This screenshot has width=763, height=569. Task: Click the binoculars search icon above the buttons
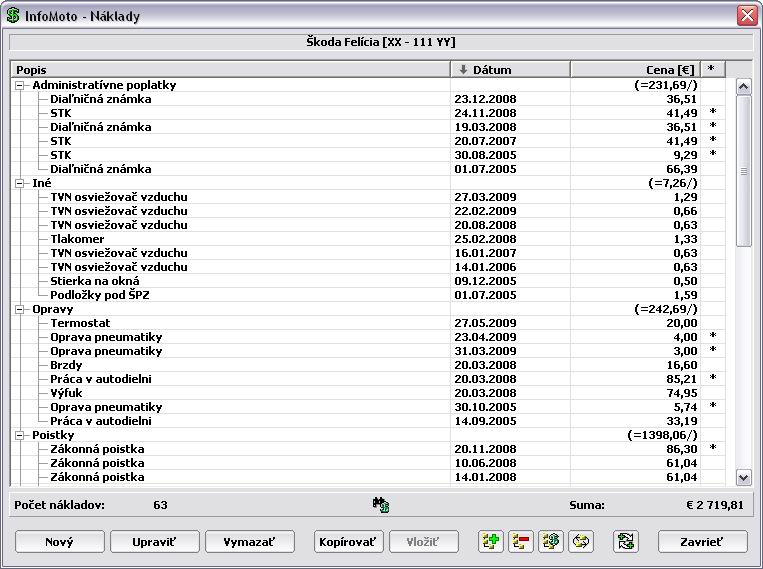tap(381, 505)
